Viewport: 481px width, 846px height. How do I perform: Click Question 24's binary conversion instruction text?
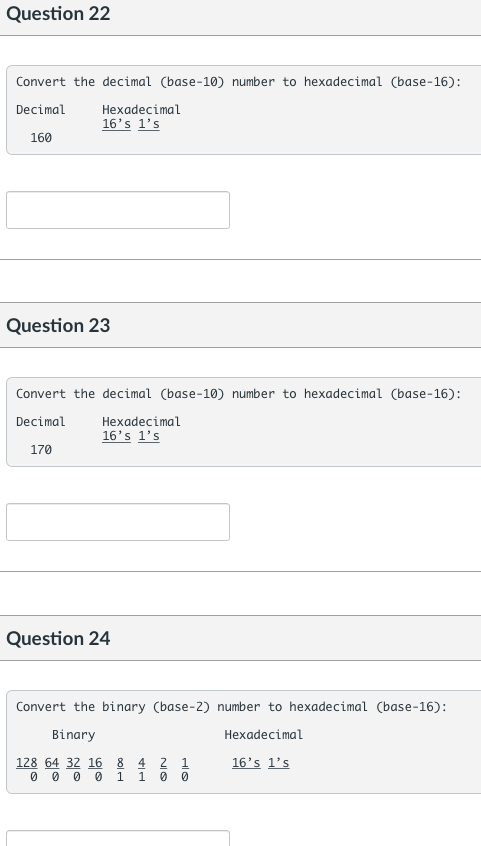coord(232,707)
